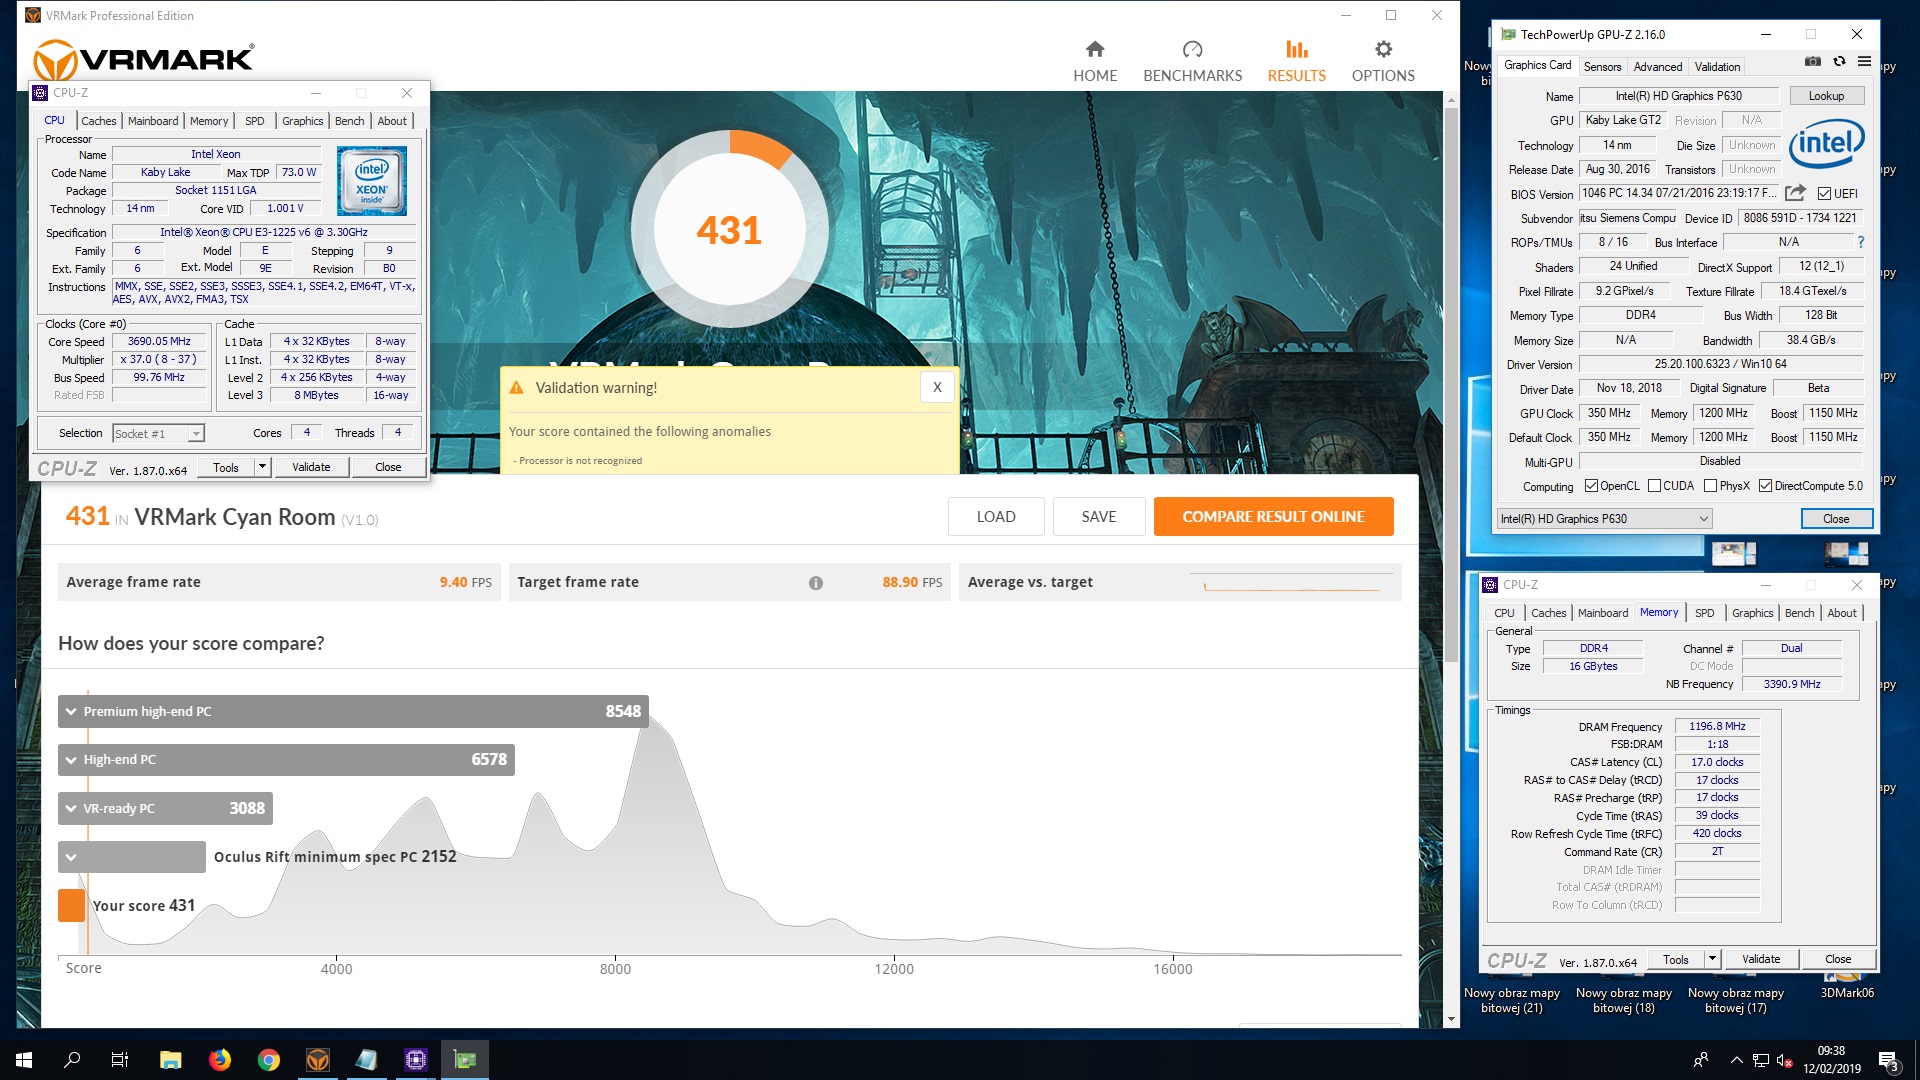This screenshot has height=1080, width=1920.
Task: Switch to CPU-Z taskbar icon
Action: pos(416,1060)
